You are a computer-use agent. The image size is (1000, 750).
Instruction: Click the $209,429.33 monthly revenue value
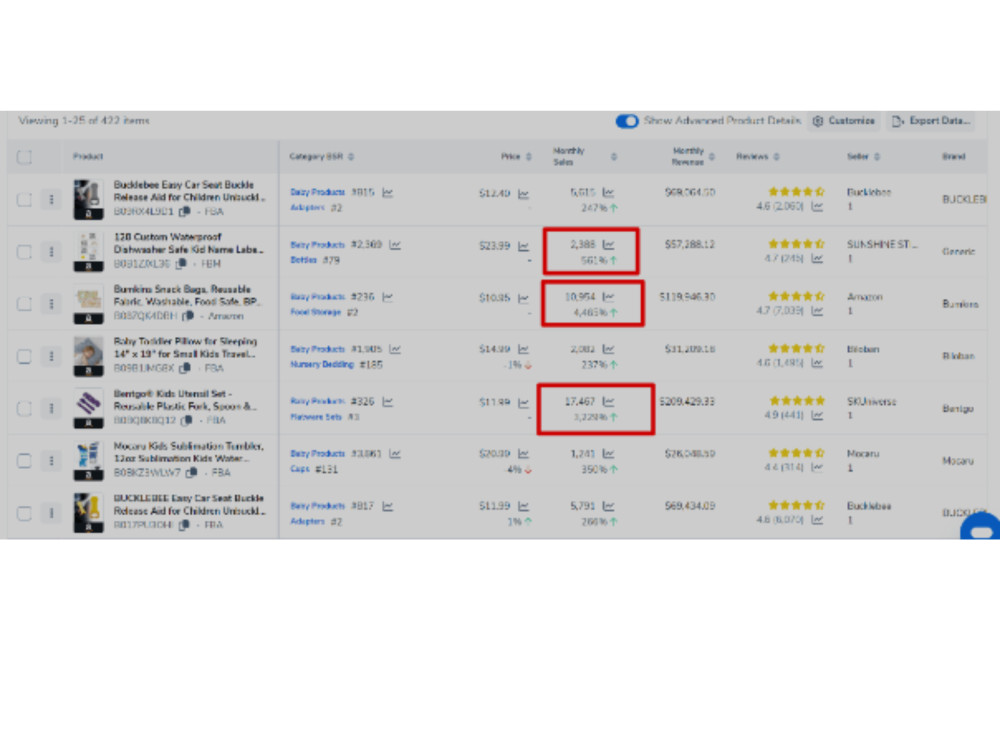click(x=687, y=402)
